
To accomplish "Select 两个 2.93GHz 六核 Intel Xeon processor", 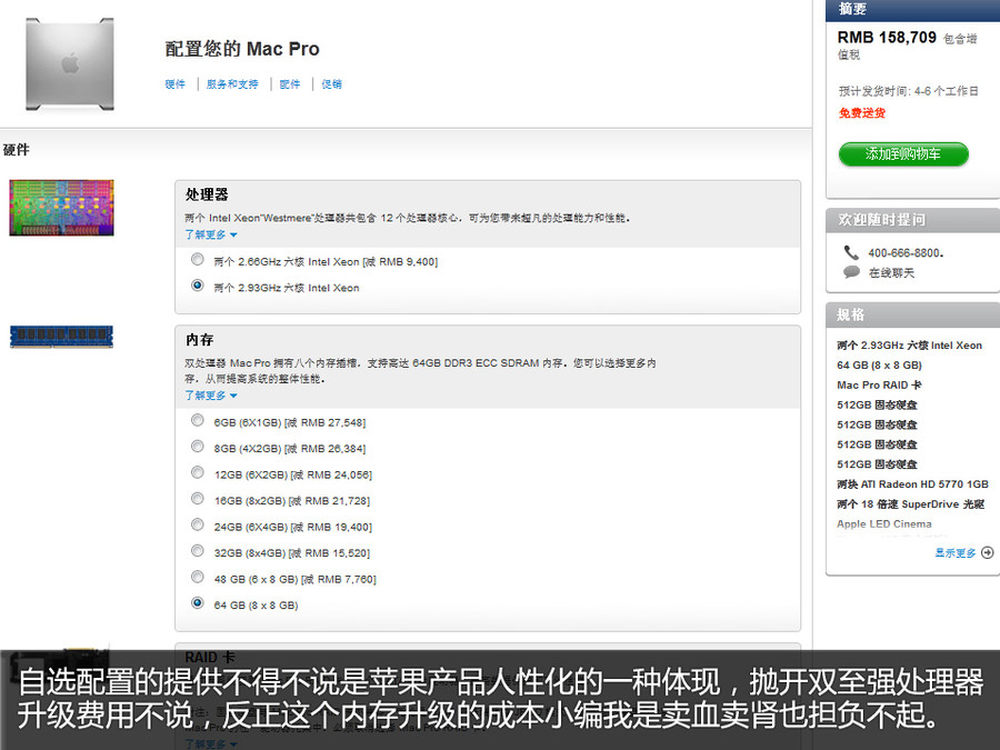I will pos(198,286).
